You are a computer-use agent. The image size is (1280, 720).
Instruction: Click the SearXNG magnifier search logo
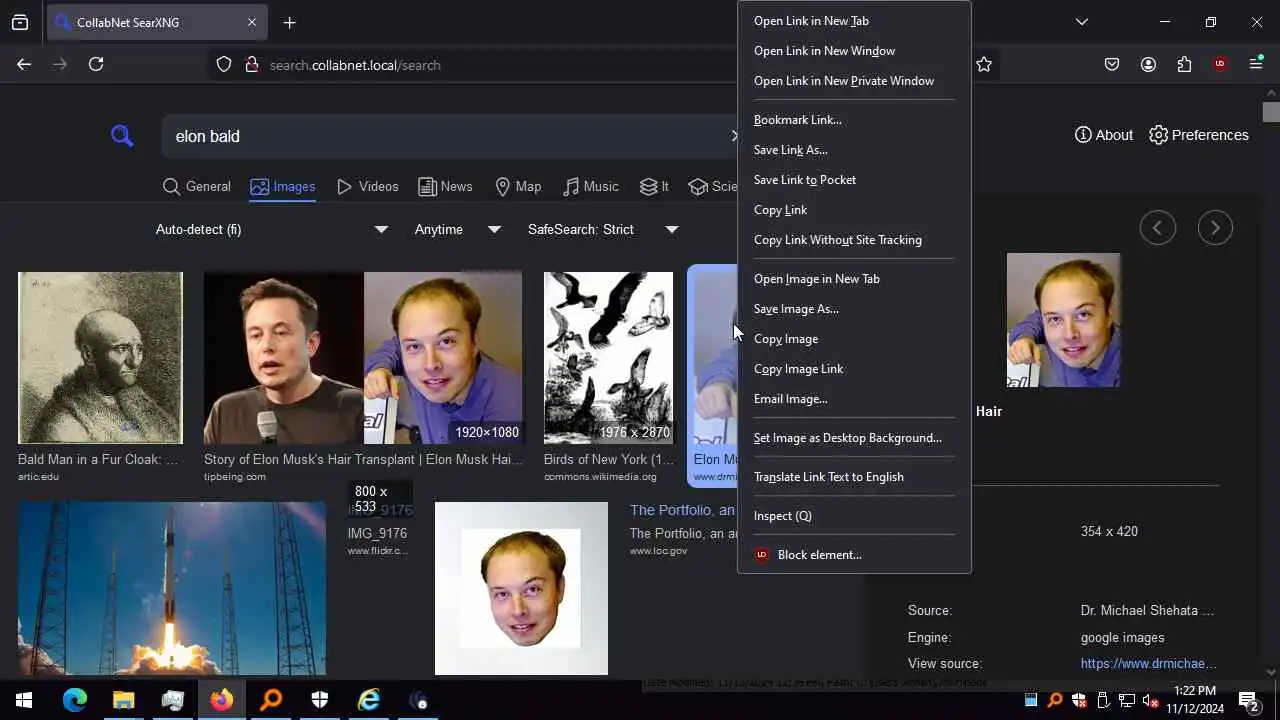[122, 136]
